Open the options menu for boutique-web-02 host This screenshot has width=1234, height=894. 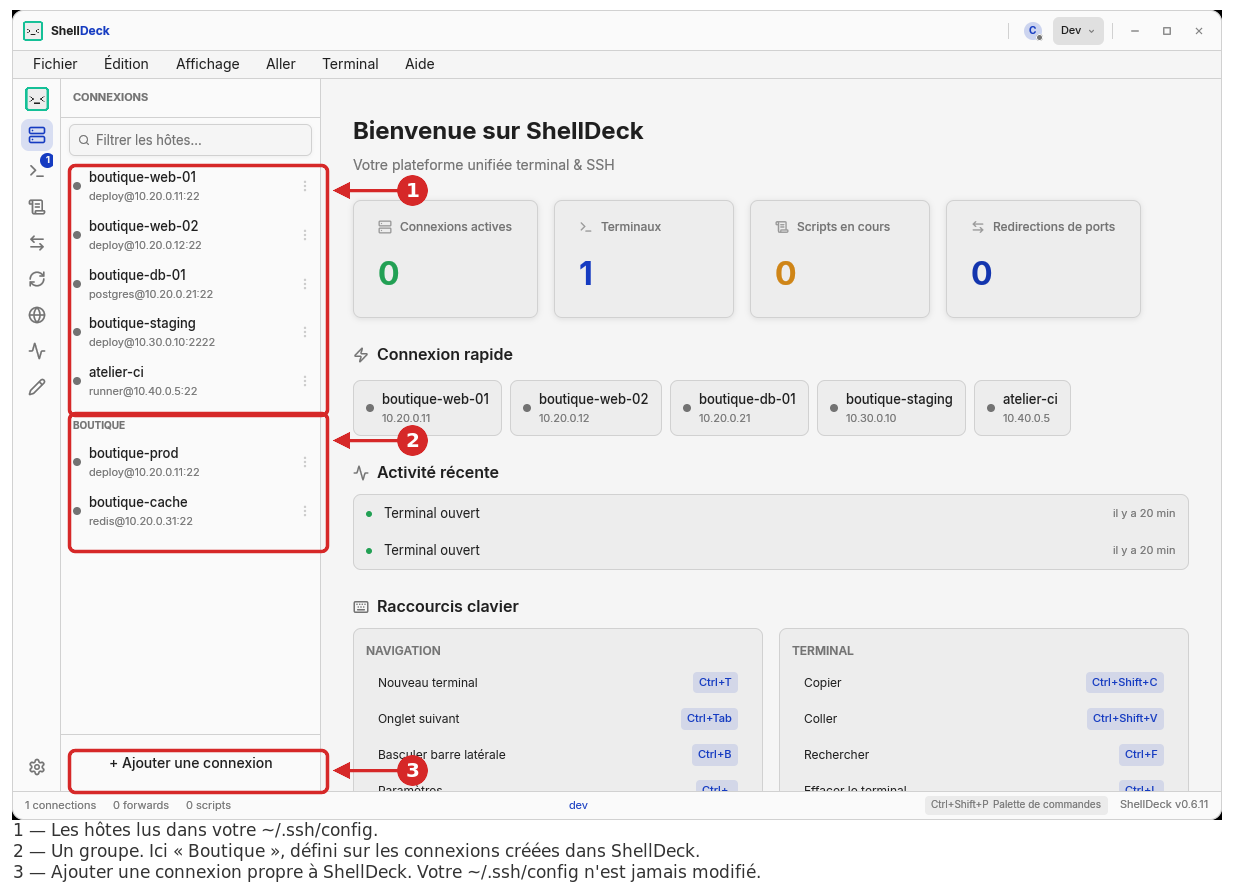pyautogui.click(x=305, y=235)
